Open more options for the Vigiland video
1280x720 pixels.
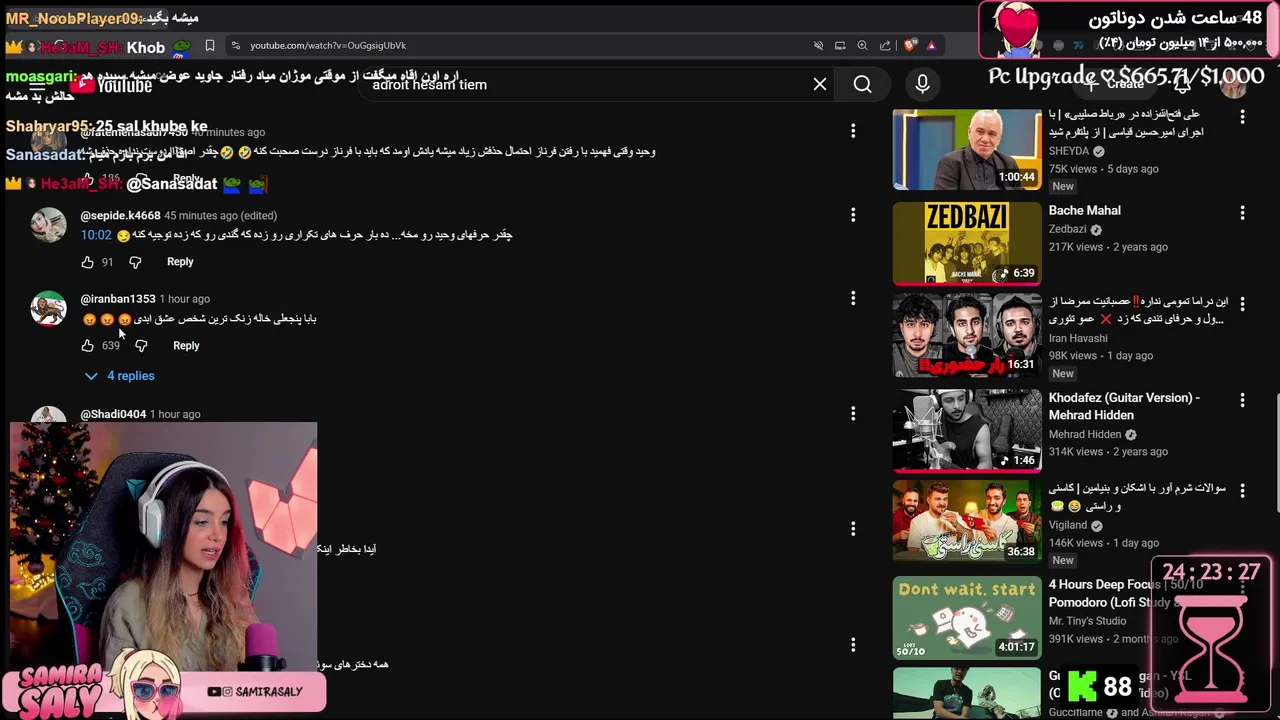point(1242,491)
